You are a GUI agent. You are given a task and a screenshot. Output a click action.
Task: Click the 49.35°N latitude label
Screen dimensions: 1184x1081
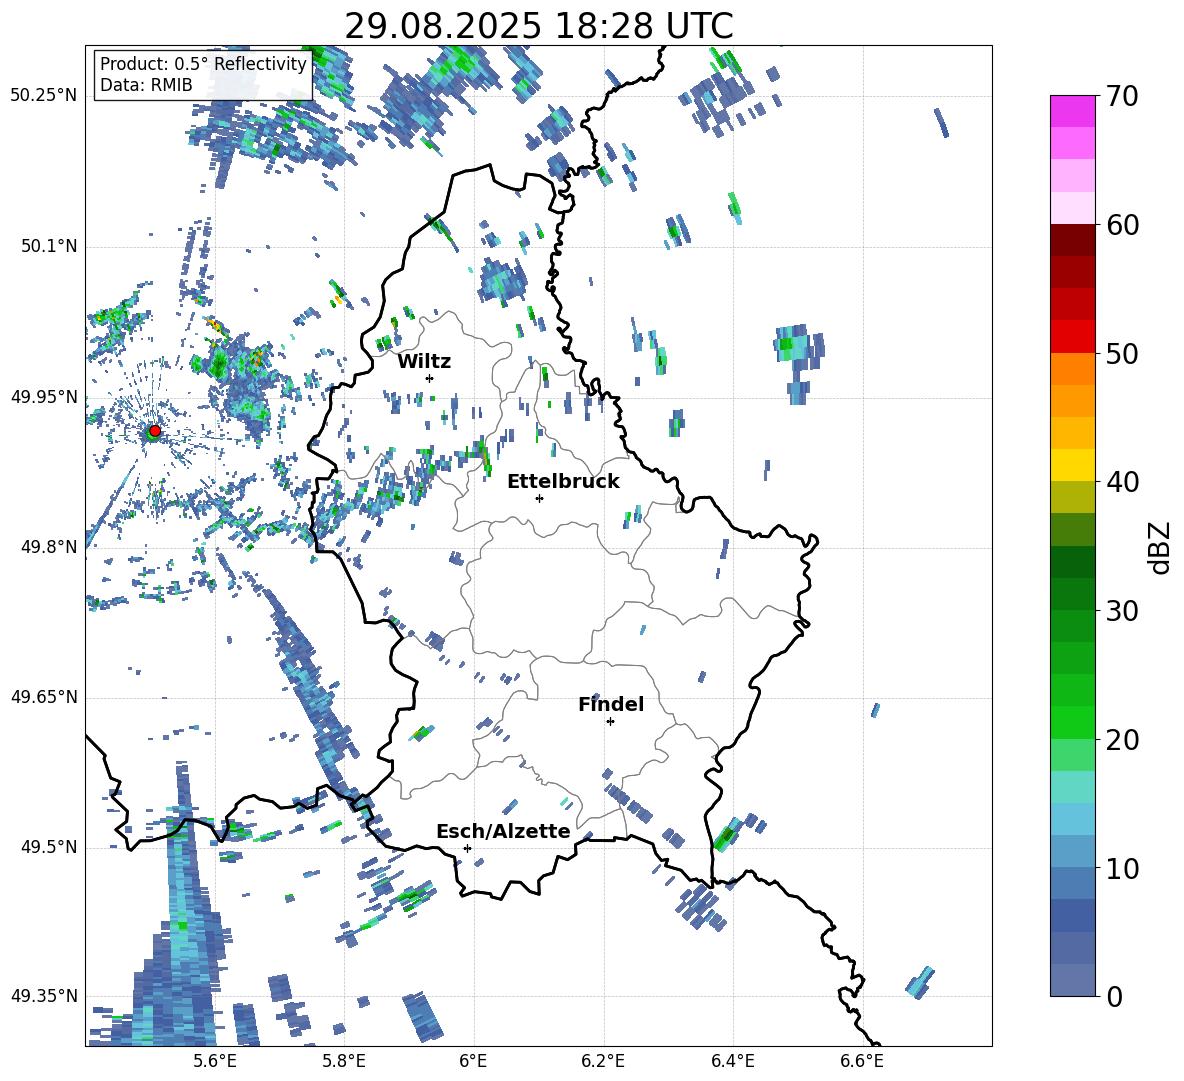[44, 996]
